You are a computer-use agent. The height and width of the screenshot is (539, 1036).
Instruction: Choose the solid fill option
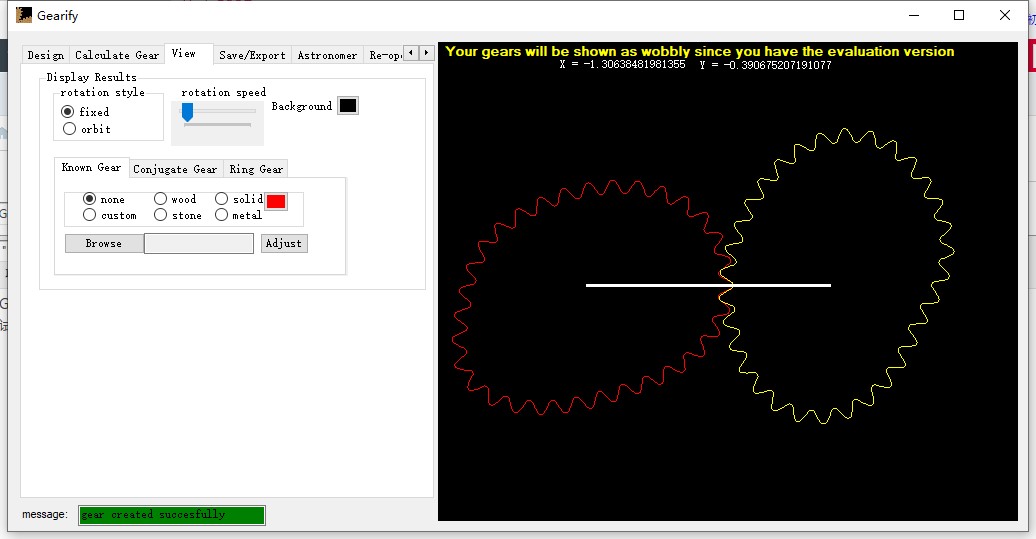[239, 199]
